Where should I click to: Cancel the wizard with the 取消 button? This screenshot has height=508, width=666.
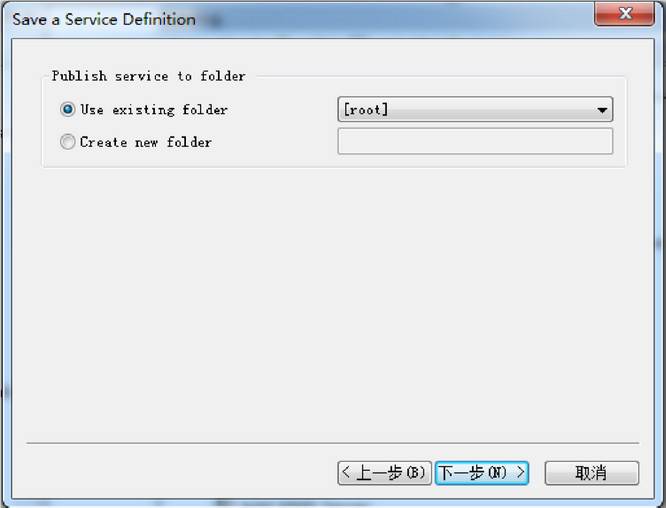pyautogui.click(x=592, y=473)
